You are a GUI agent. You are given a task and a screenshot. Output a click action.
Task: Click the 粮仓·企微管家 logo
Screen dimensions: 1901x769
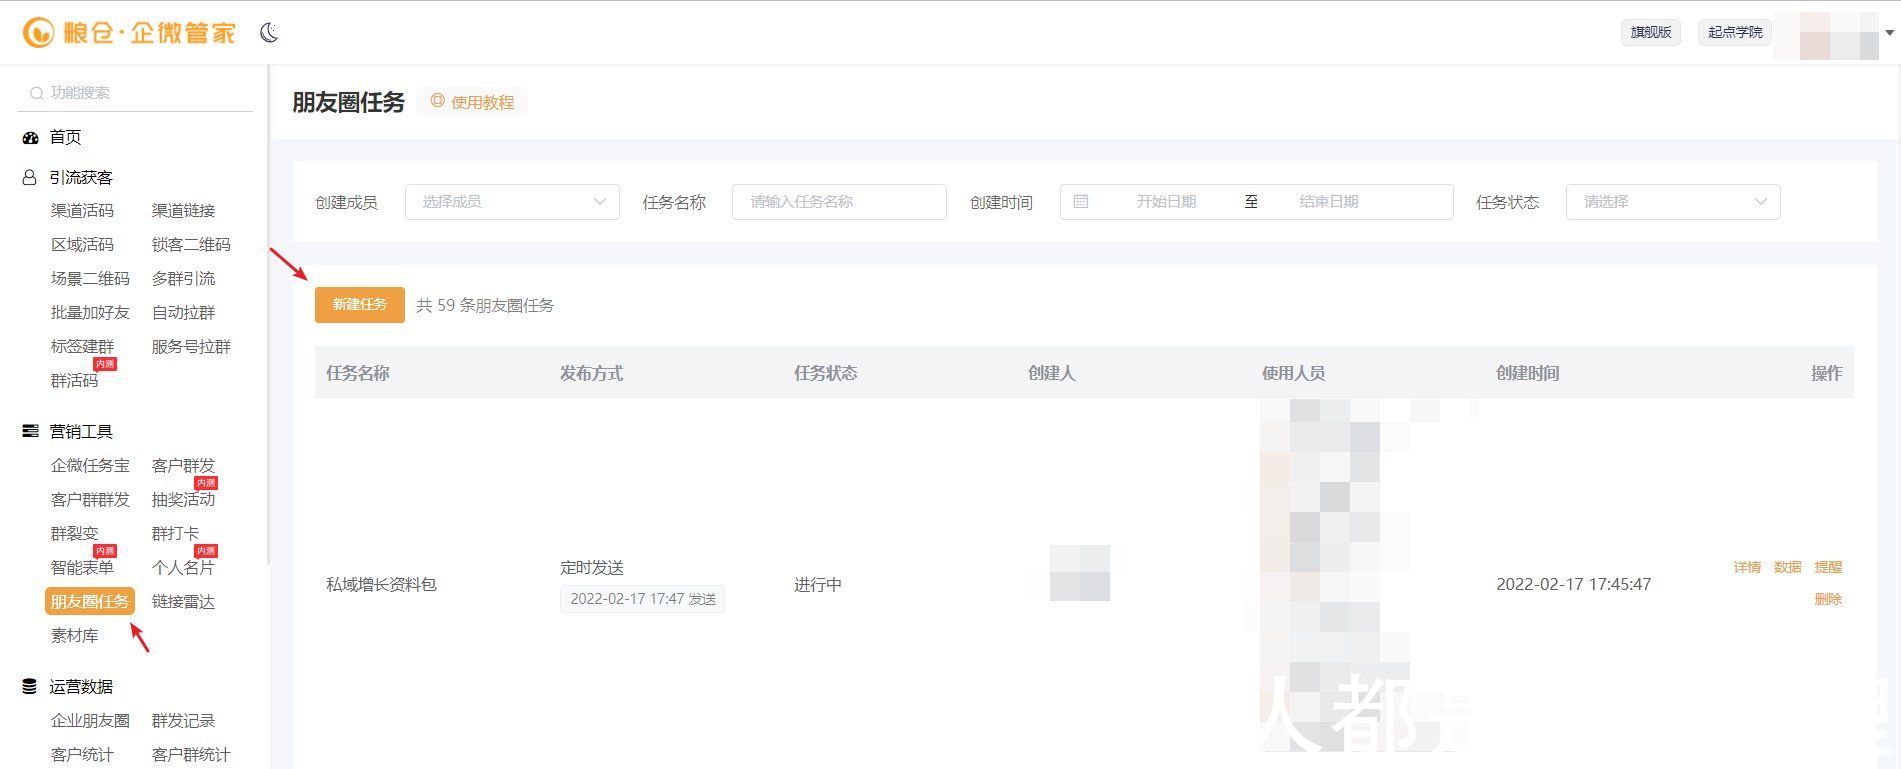(129, 32)
